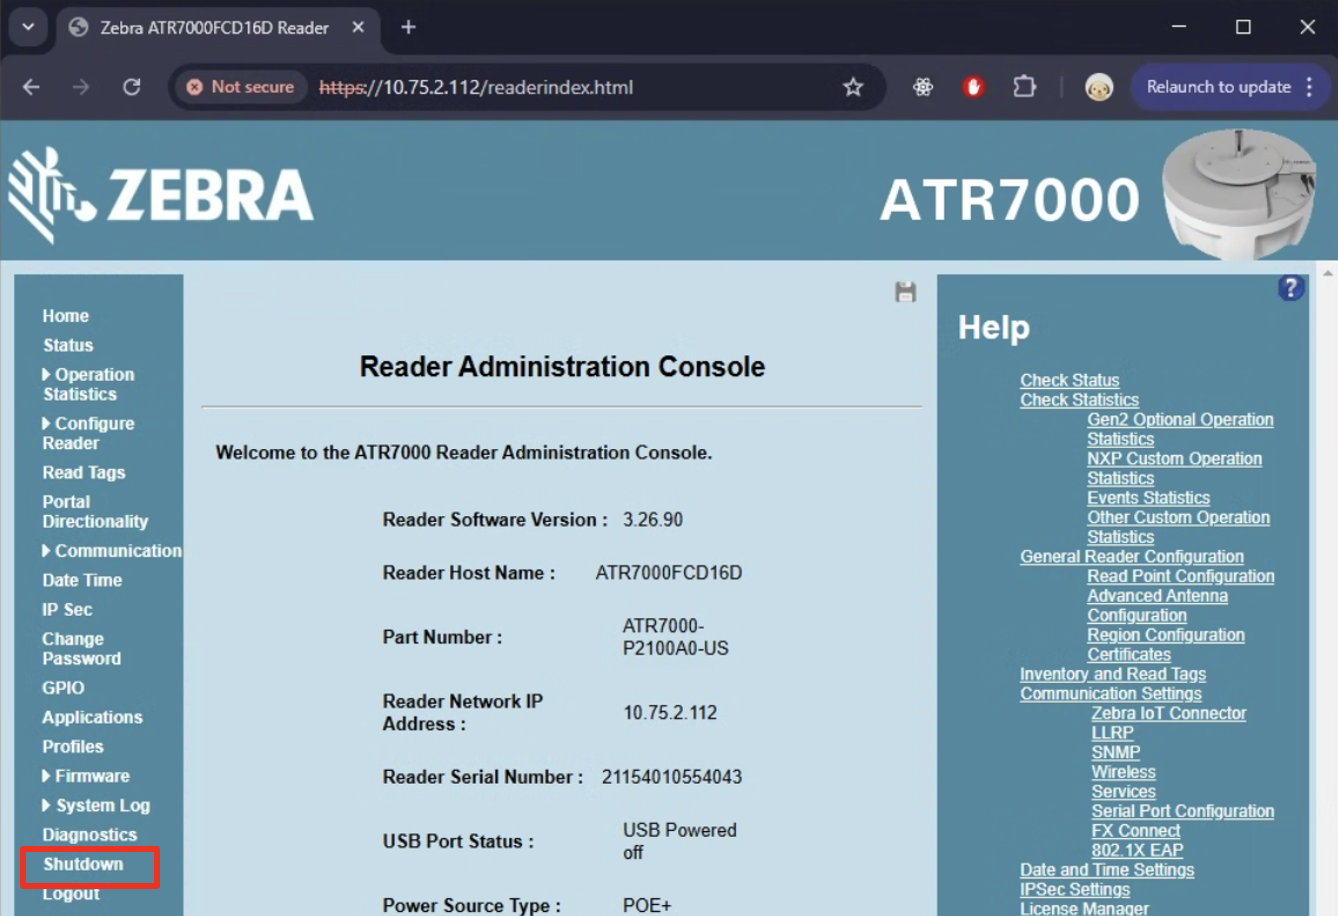Open the blue help question mark icon
The width and height of the screenshot is (1338, 916).
(x=1291, y=289)
